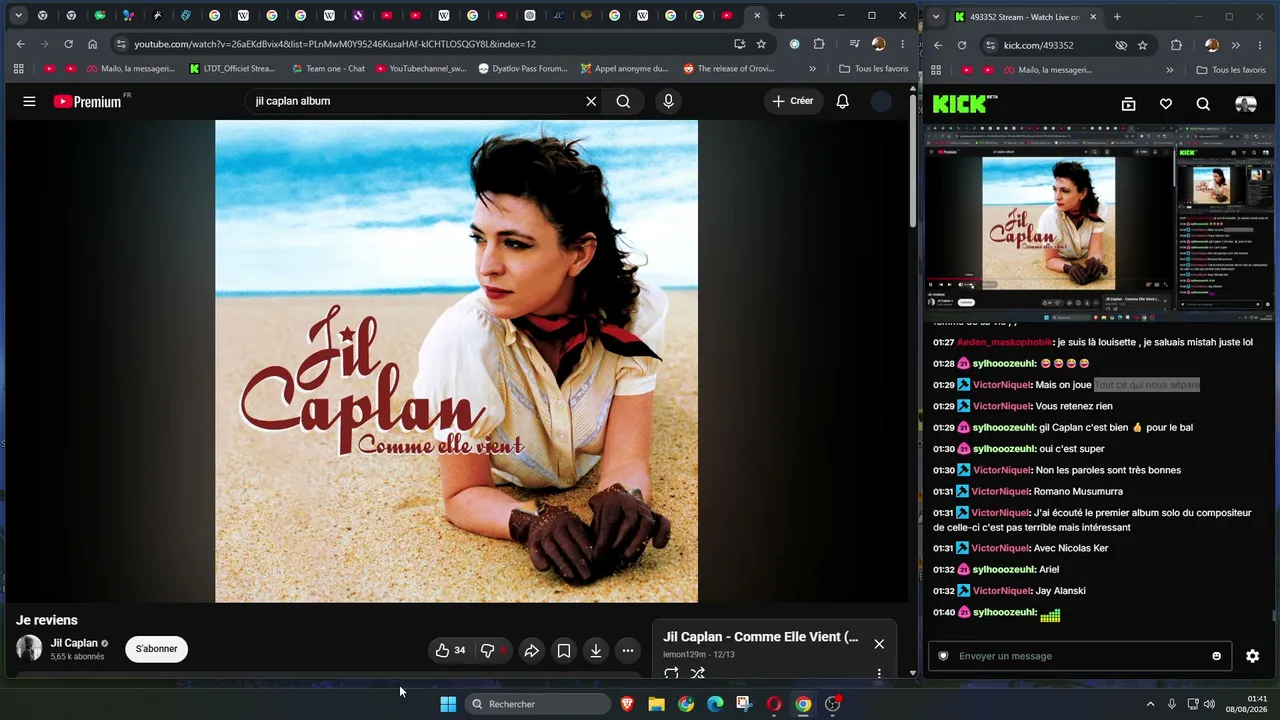Open the Windows Start menu
The width and height of the screenshot is (1280, 720).
point(448,704)
